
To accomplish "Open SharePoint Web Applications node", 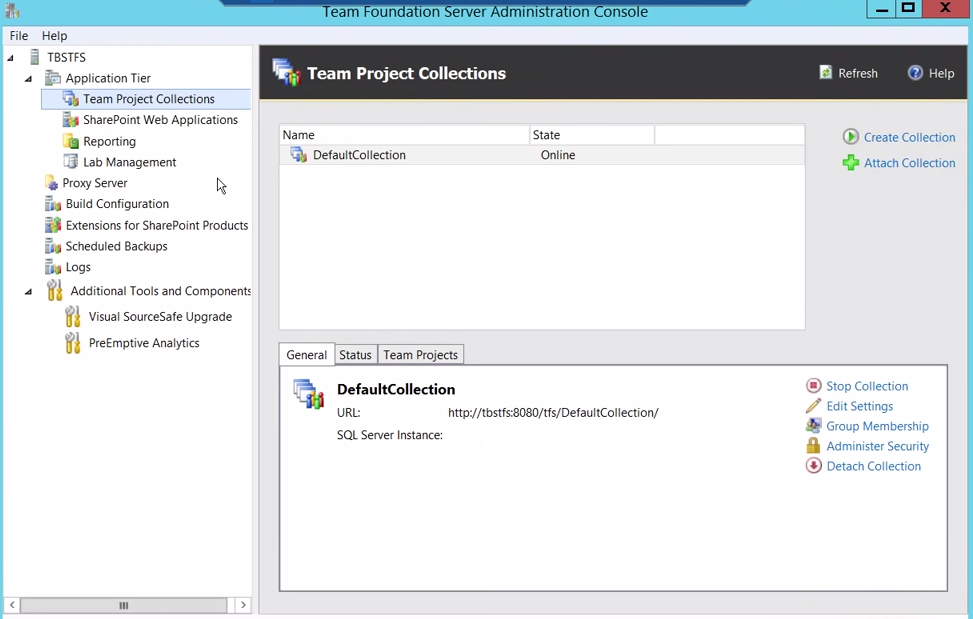I will click(x=72, y=119).
